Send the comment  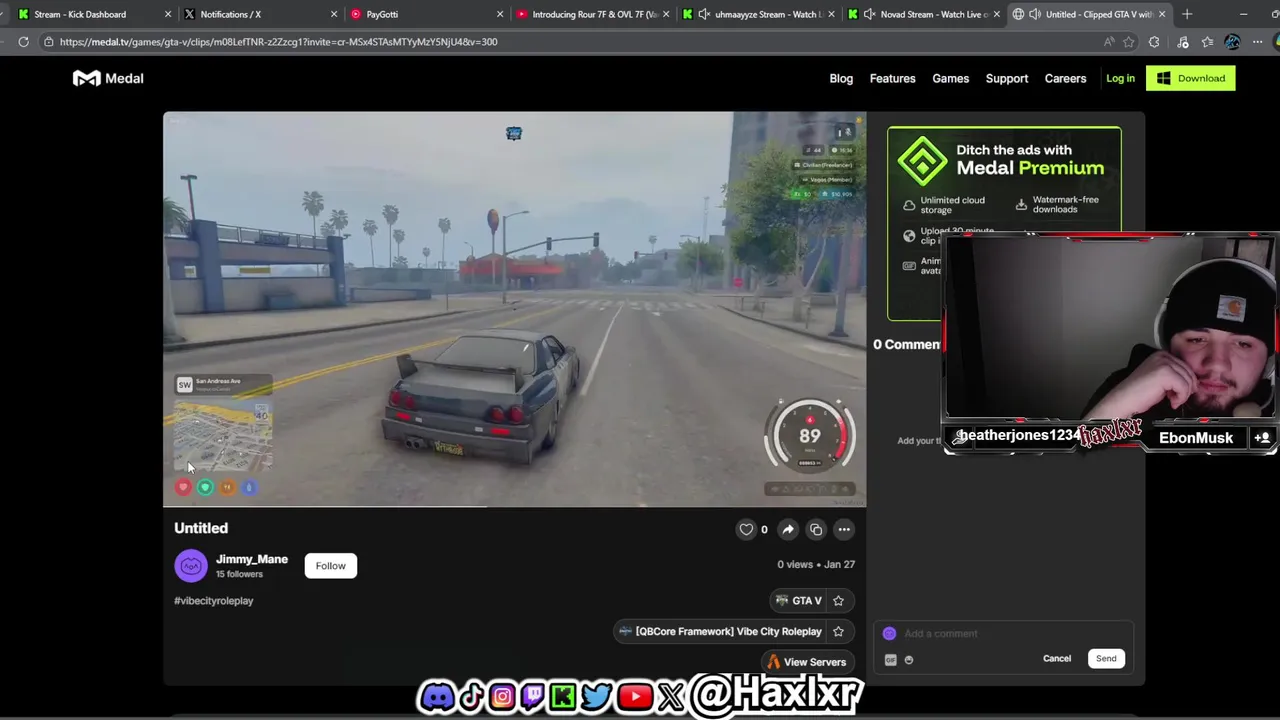point(1106,658)
